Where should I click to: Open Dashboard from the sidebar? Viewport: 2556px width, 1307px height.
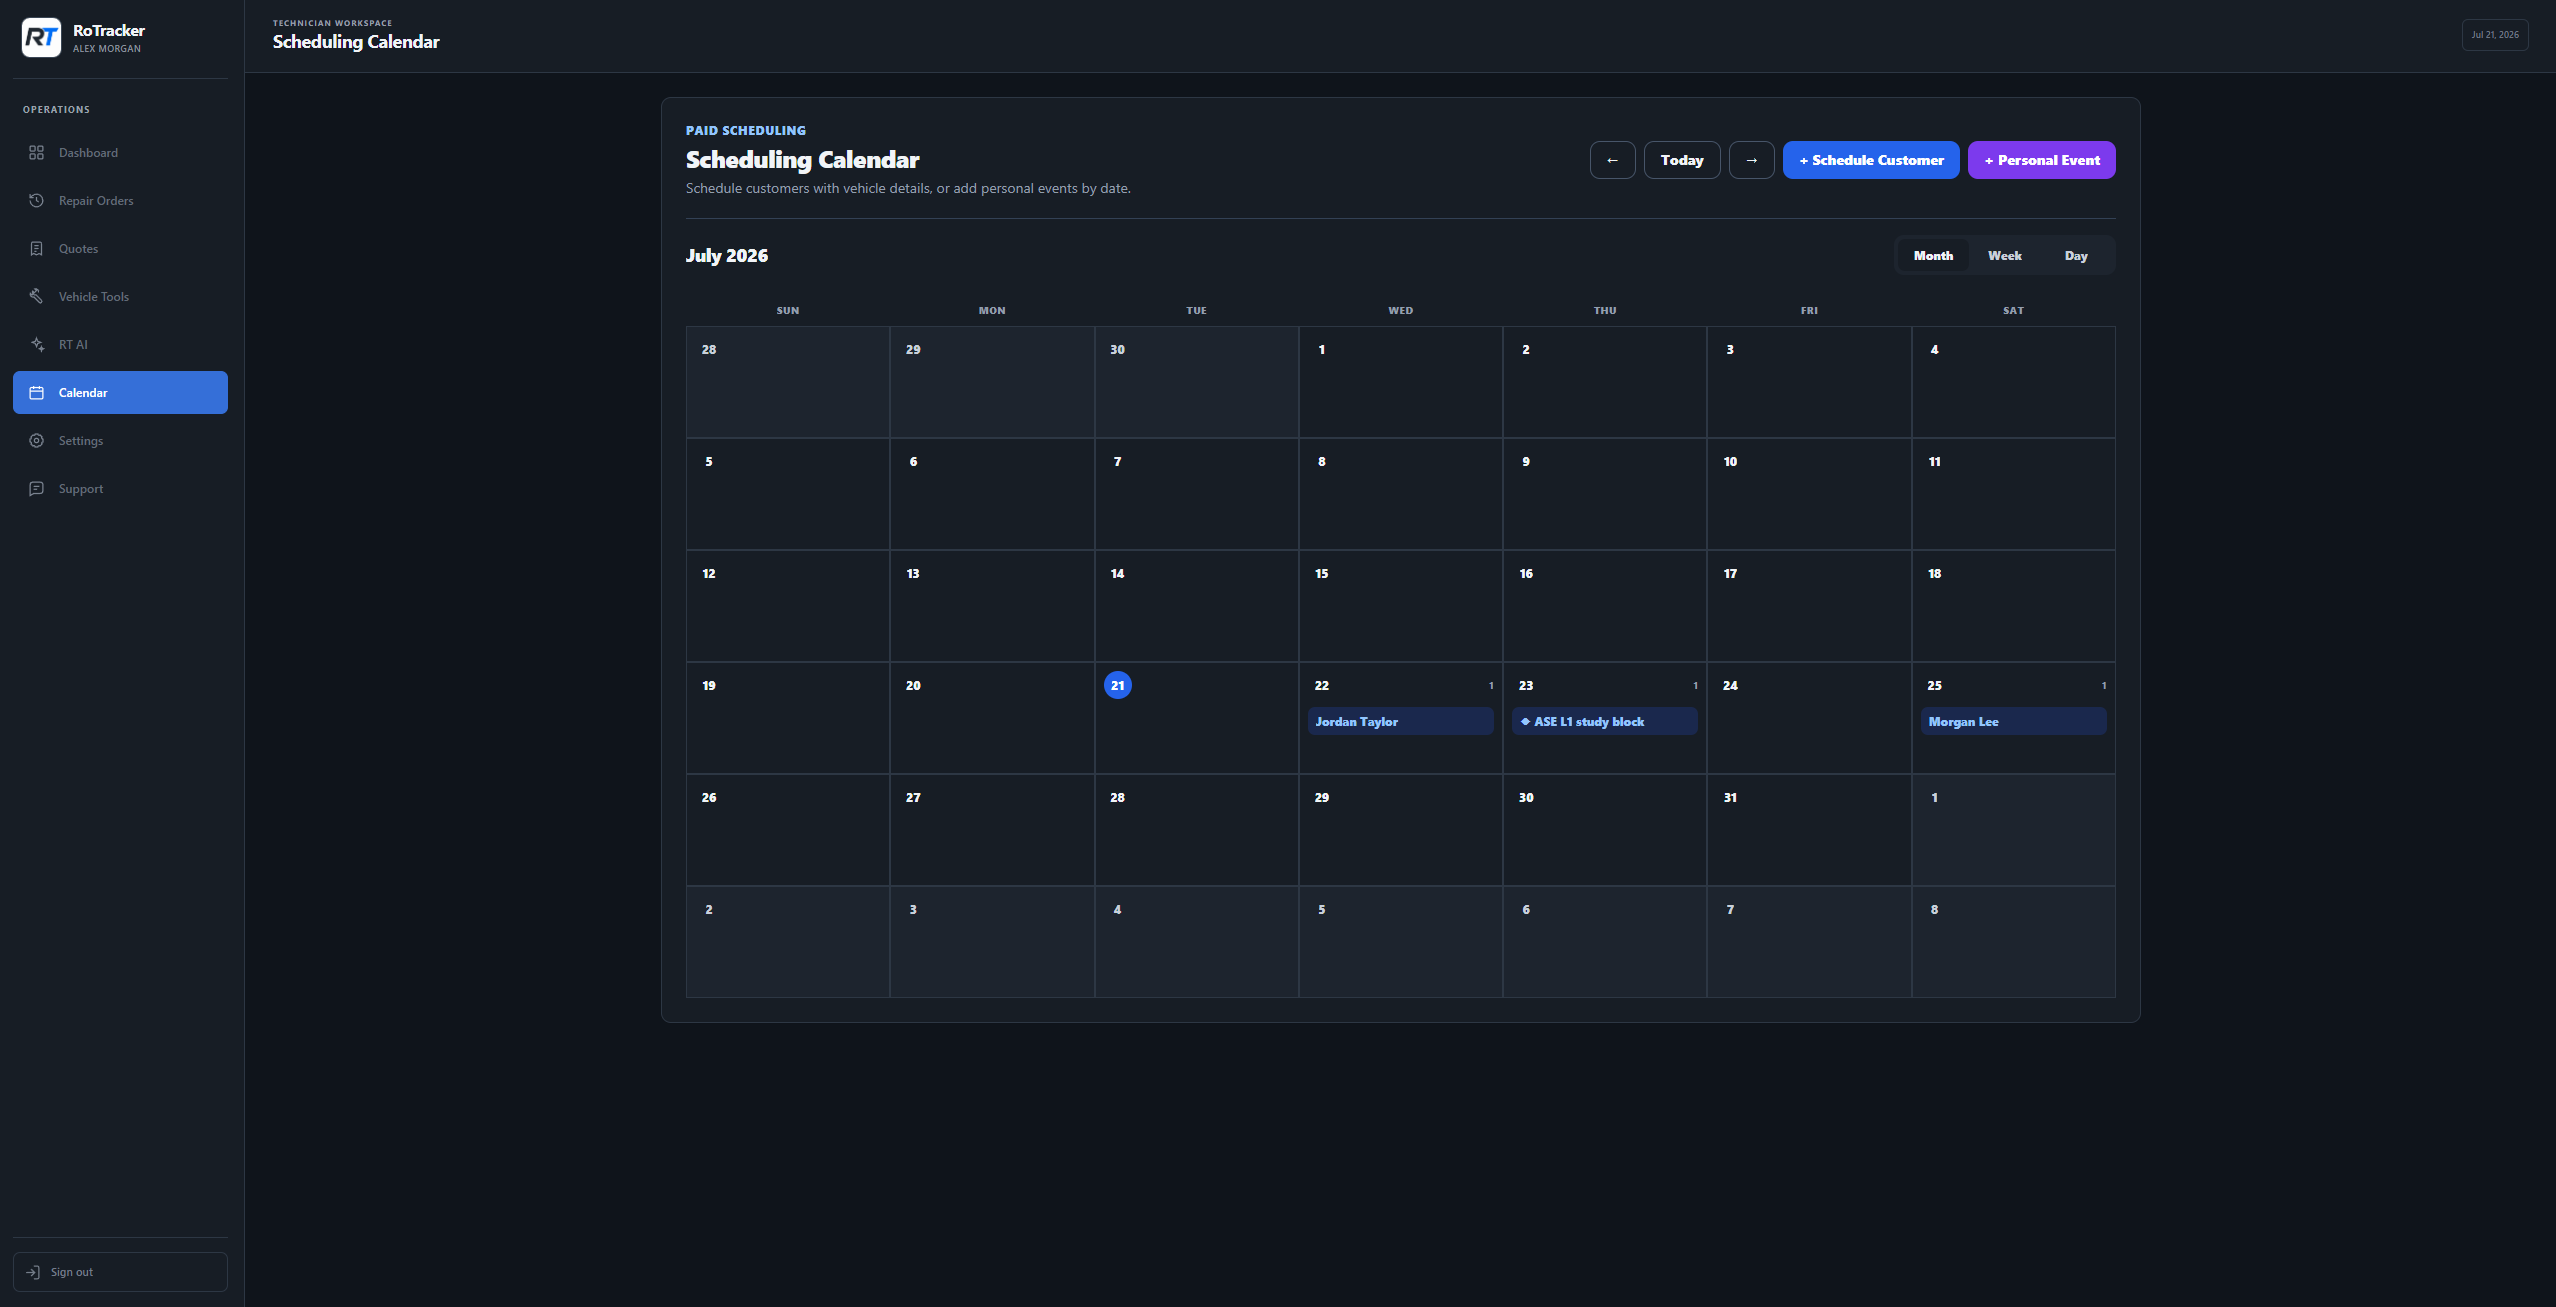(x=120, y=153)
